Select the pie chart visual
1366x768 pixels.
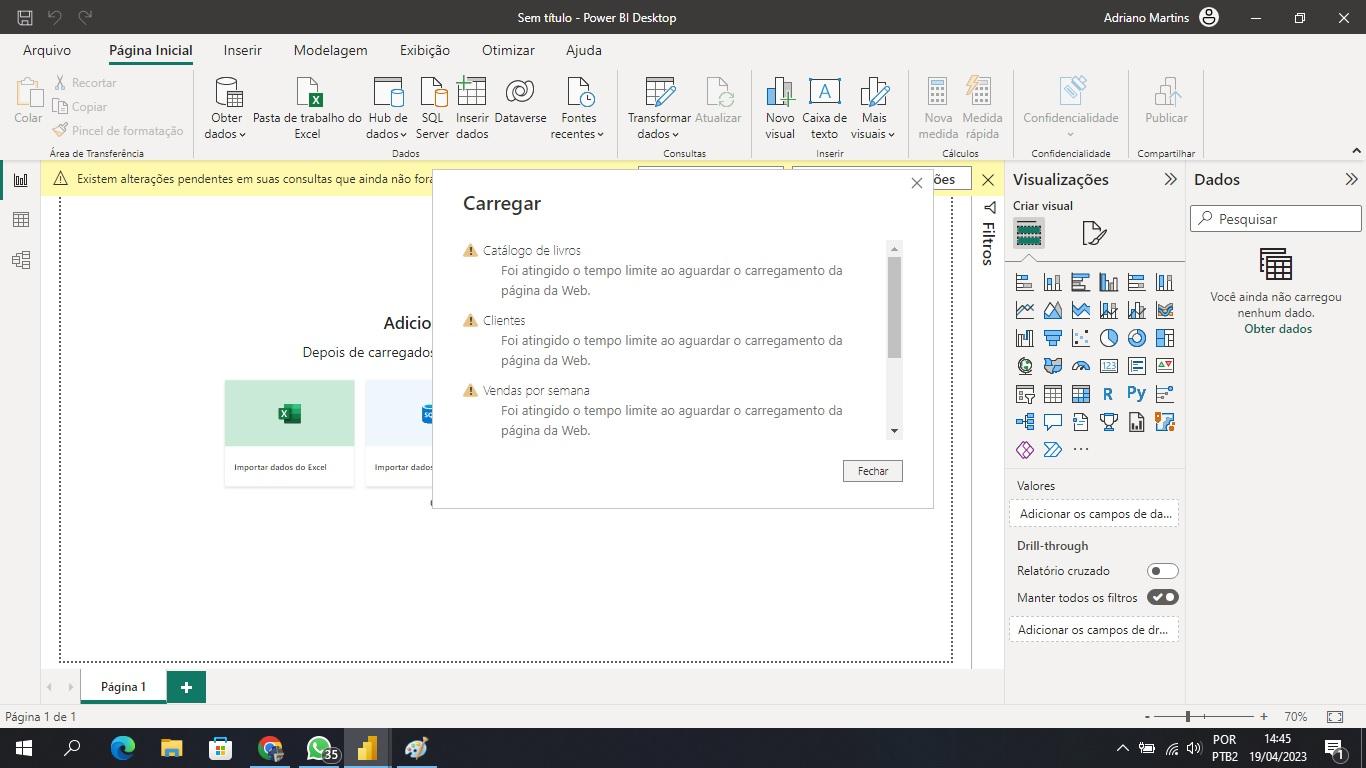(1109, 338)
